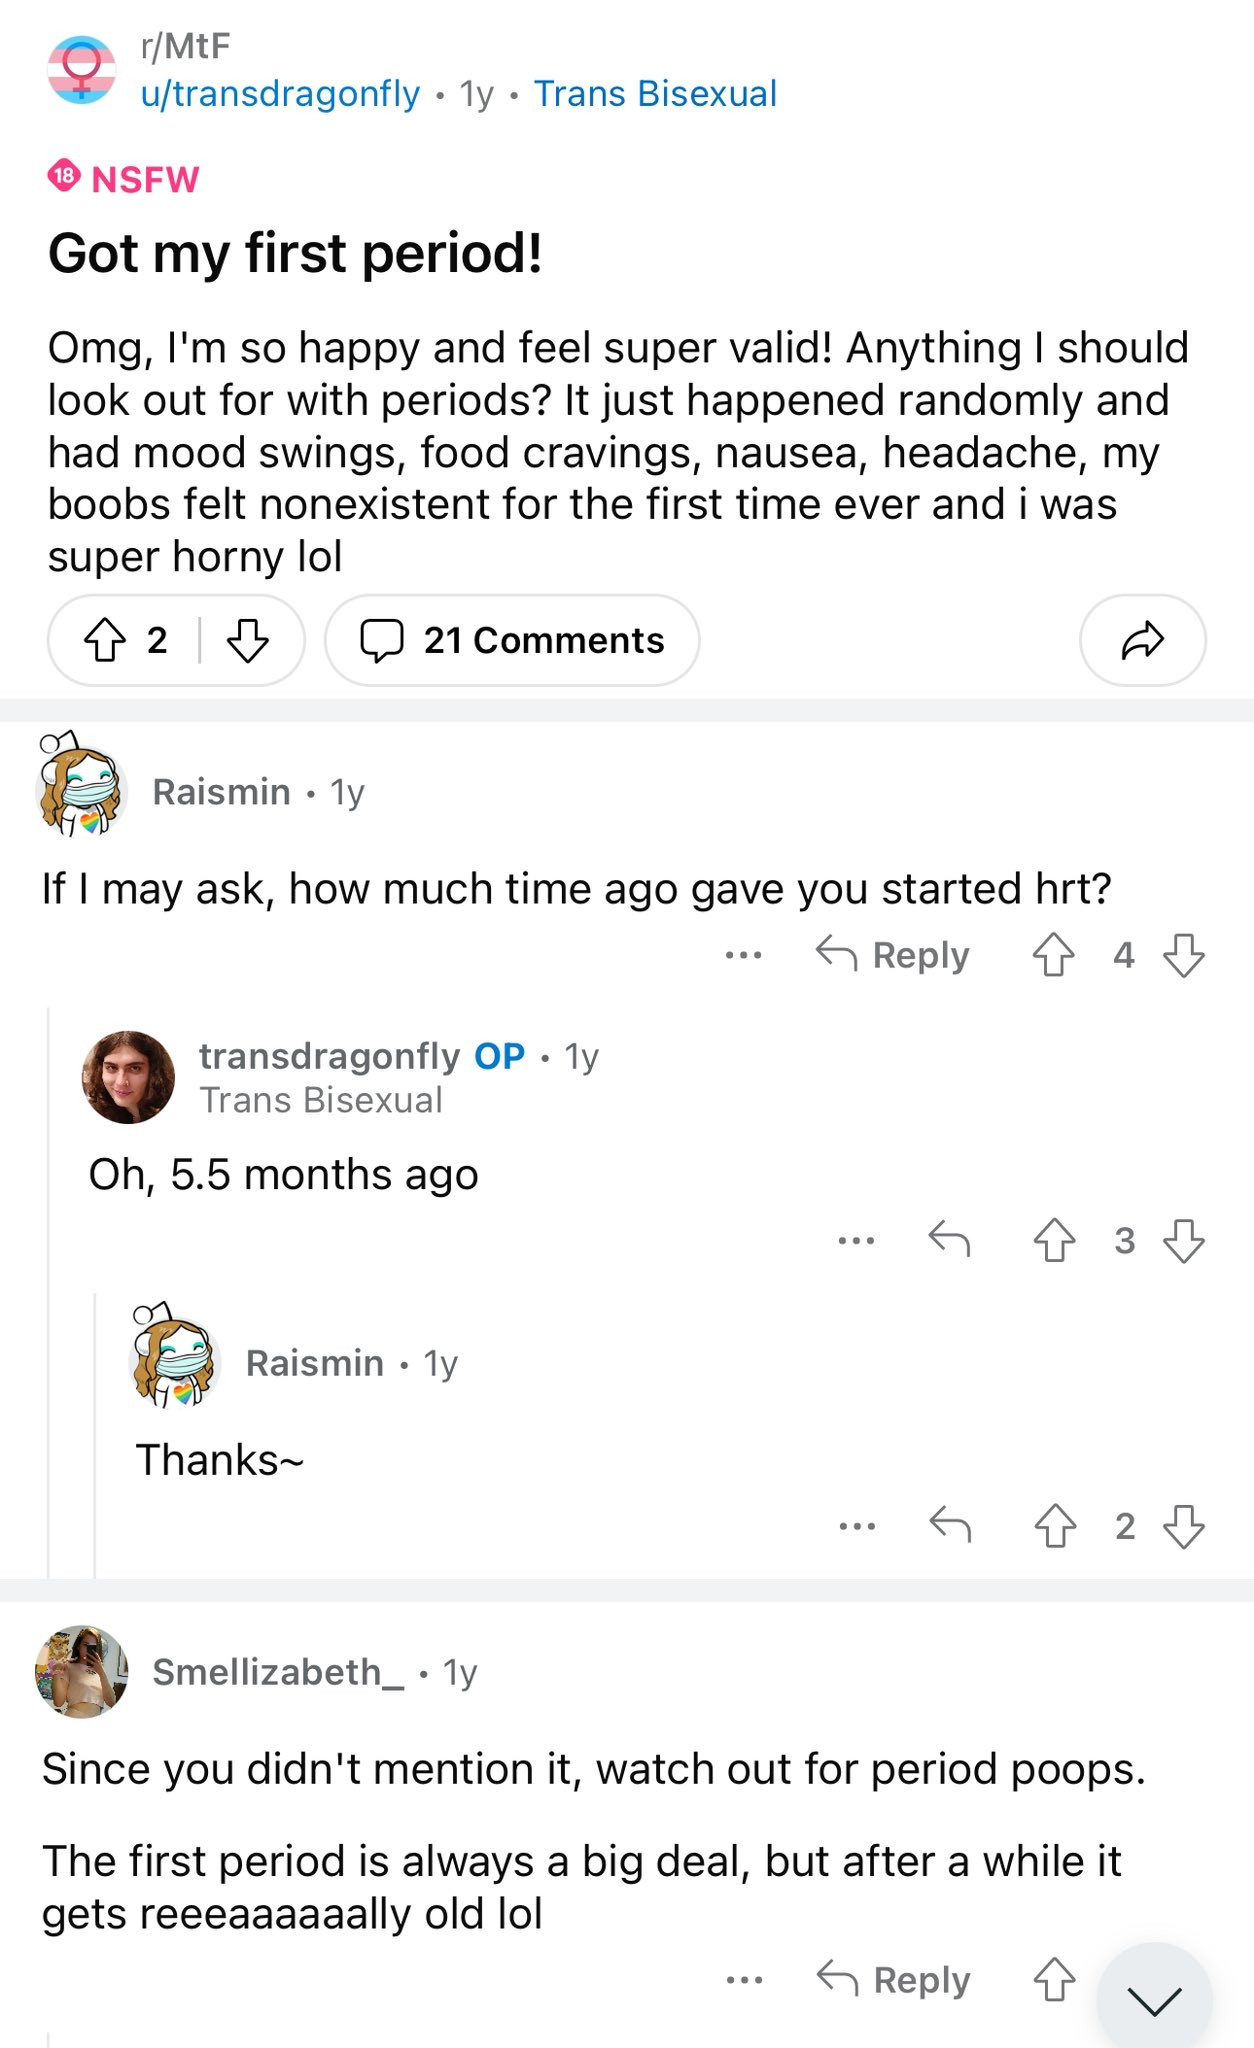Open transdragonfly's avatar photo
The image size is (1254, 2048).
coord(128,1077)
